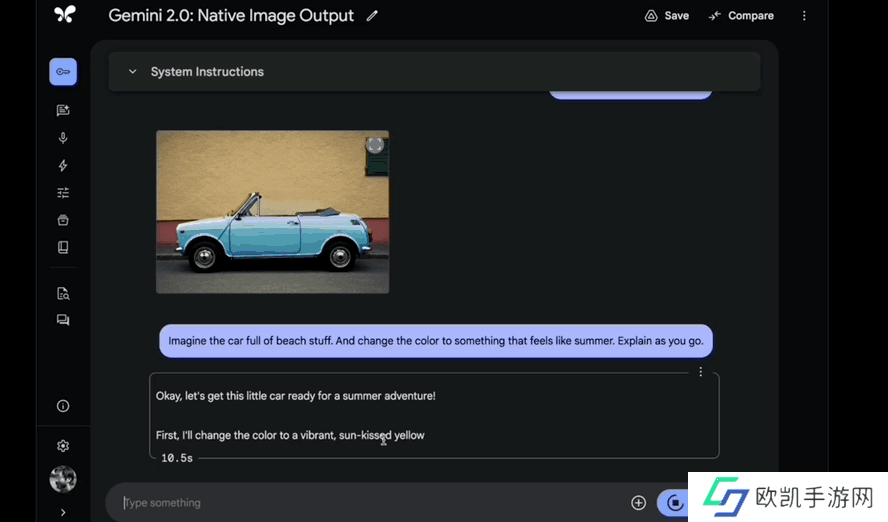Image resolution: width=888 pixels, height=522 pixels.
Task: Expand the System Instructions section
Action: coord(132,72)
